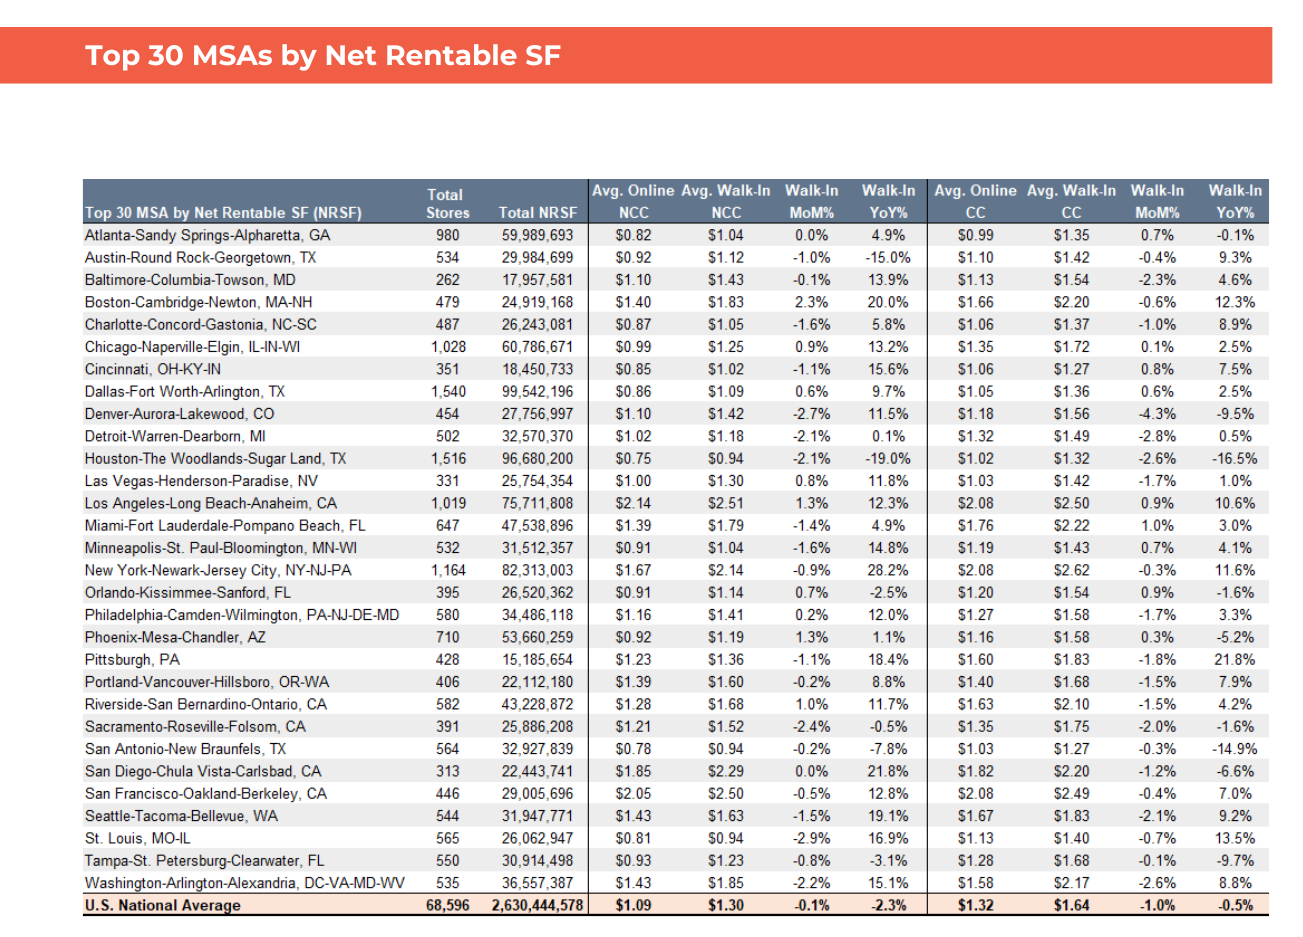Click the 'U.S. National Average' row label
1303x937 pixels.
tap(163, 905)
